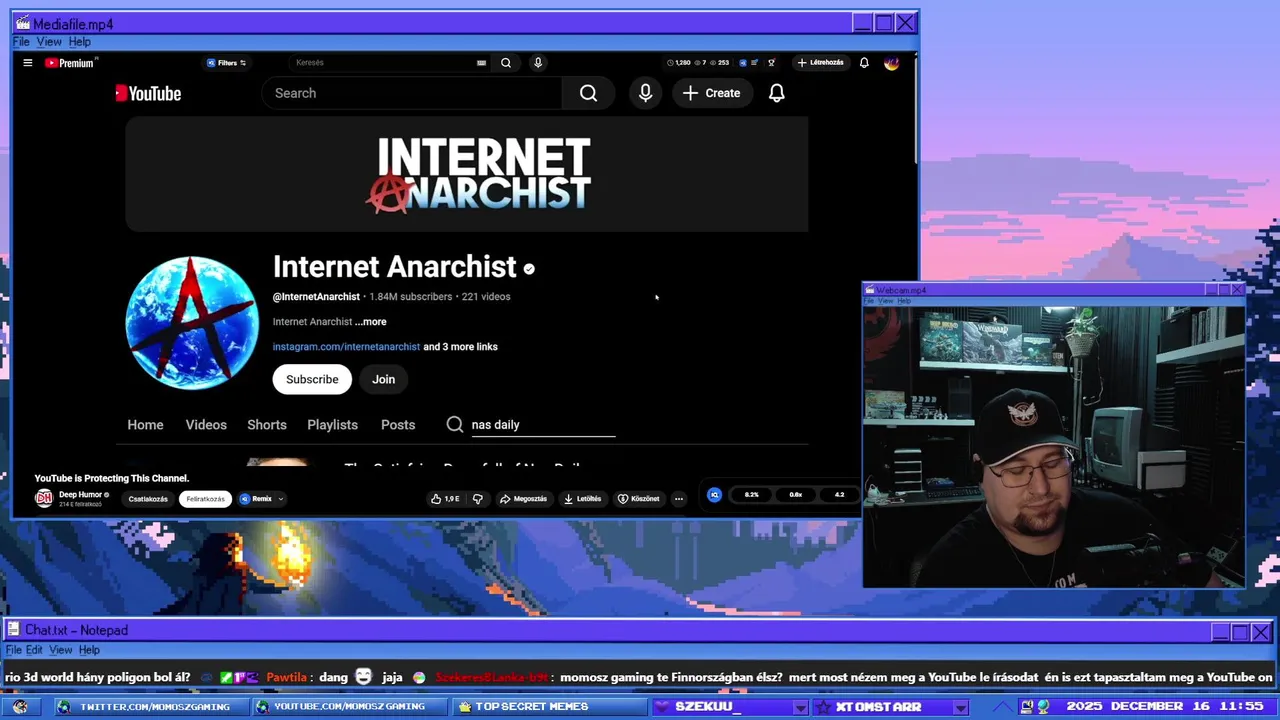Click the large YouTube logo
Viewport: 1280px width, 720px height.
(x=148, y=93)
